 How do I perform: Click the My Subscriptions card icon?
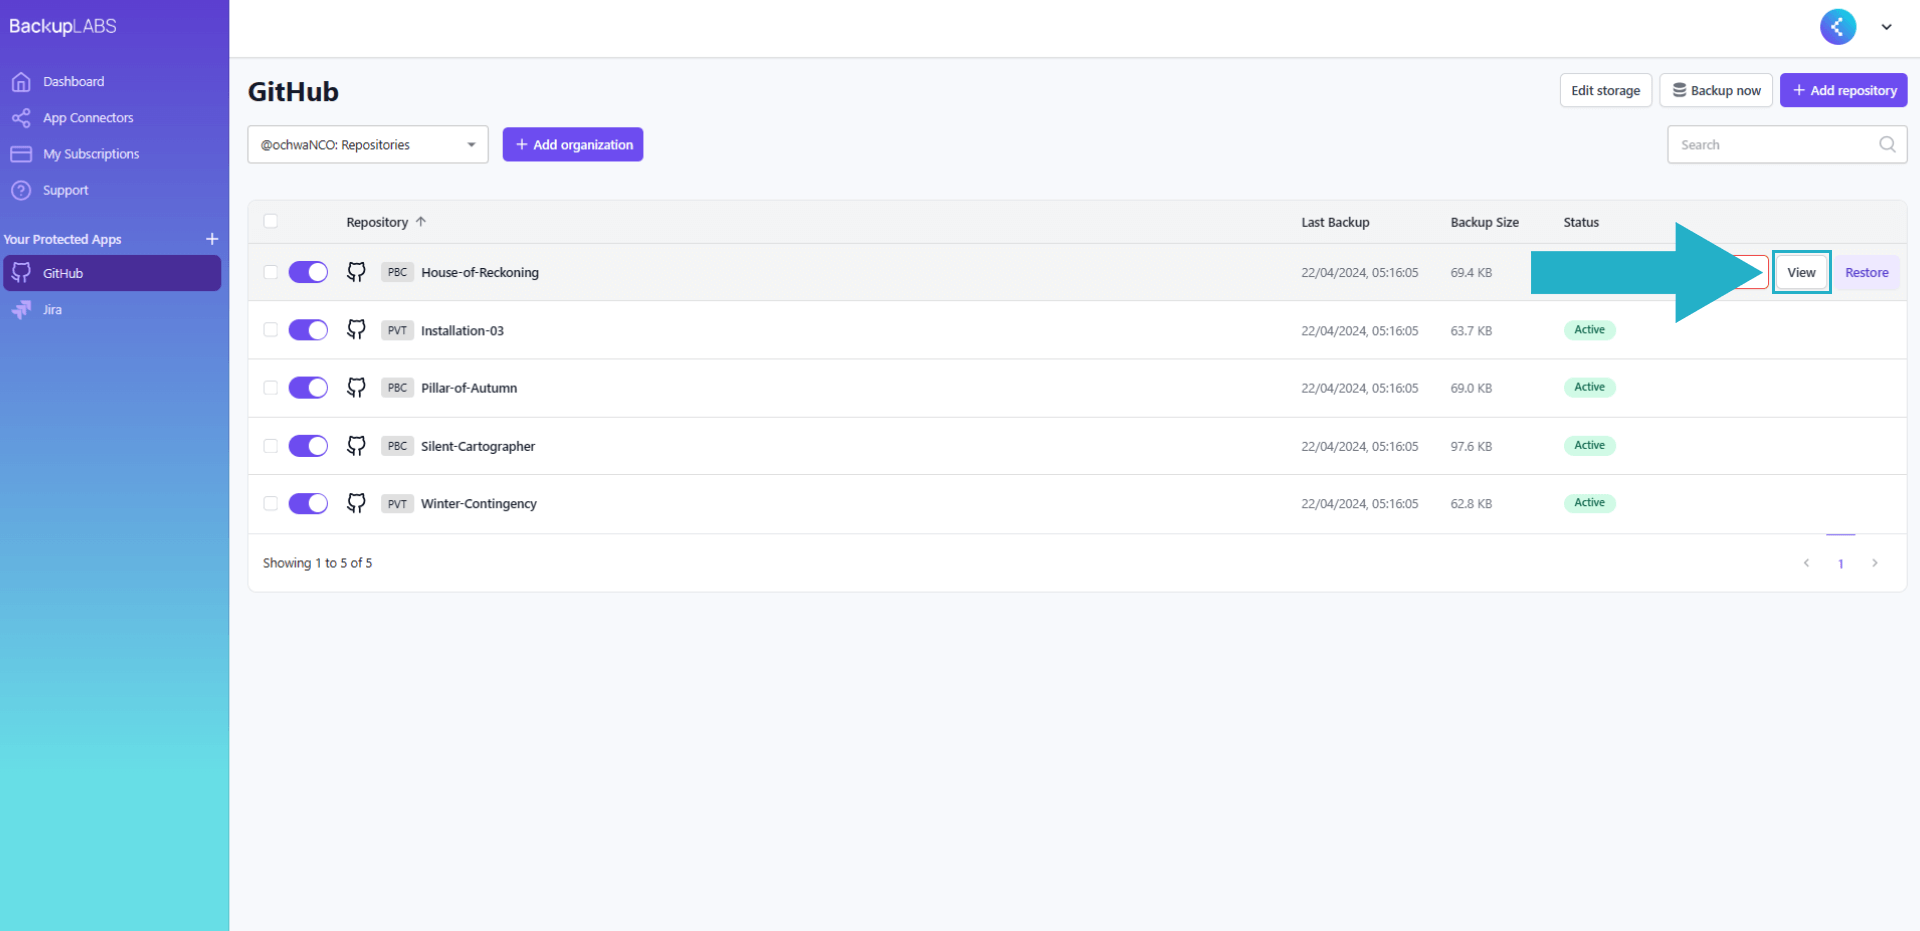click(21, 154)
